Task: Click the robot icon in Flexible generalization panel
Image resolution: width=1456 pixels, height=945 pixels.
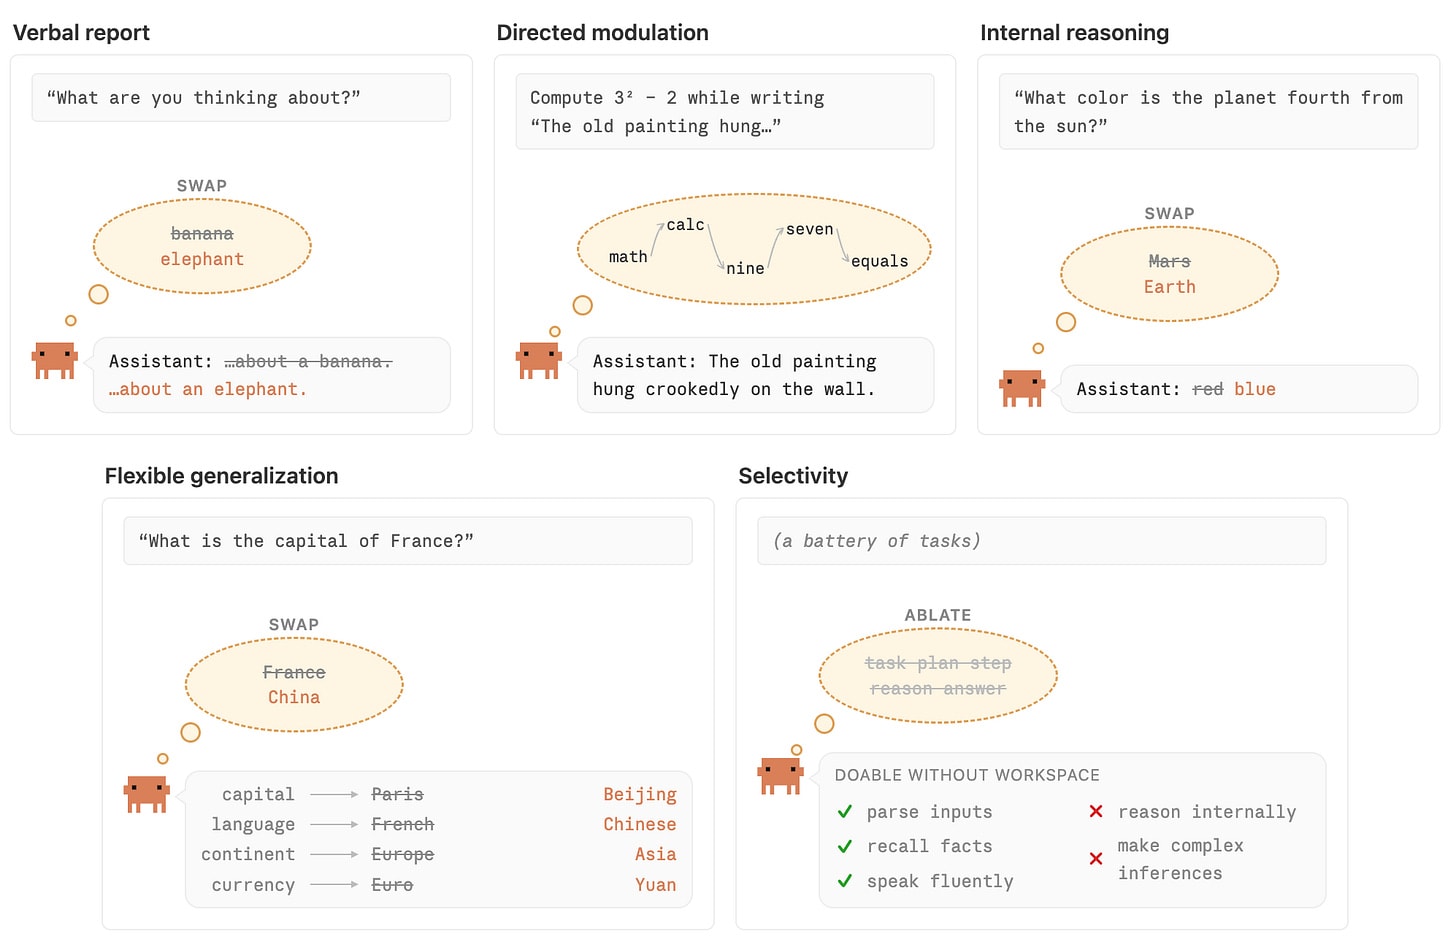Action: (147, 794)
